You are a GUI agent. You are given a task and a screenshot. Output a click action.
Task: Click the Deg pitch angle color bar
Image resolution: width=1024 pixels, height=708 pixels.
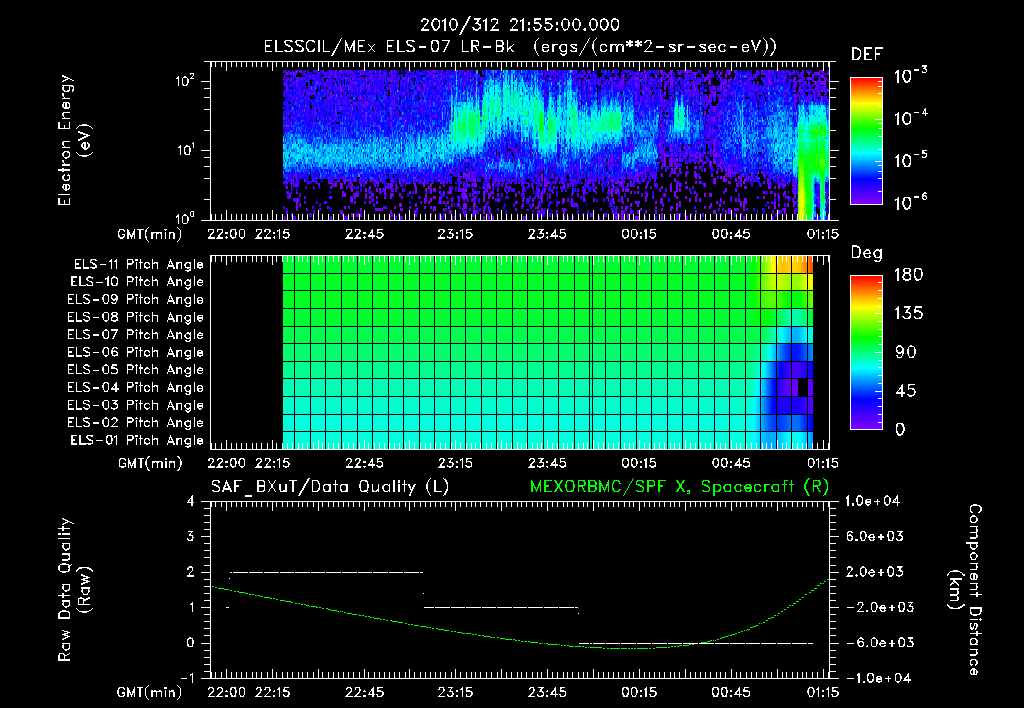866,352
